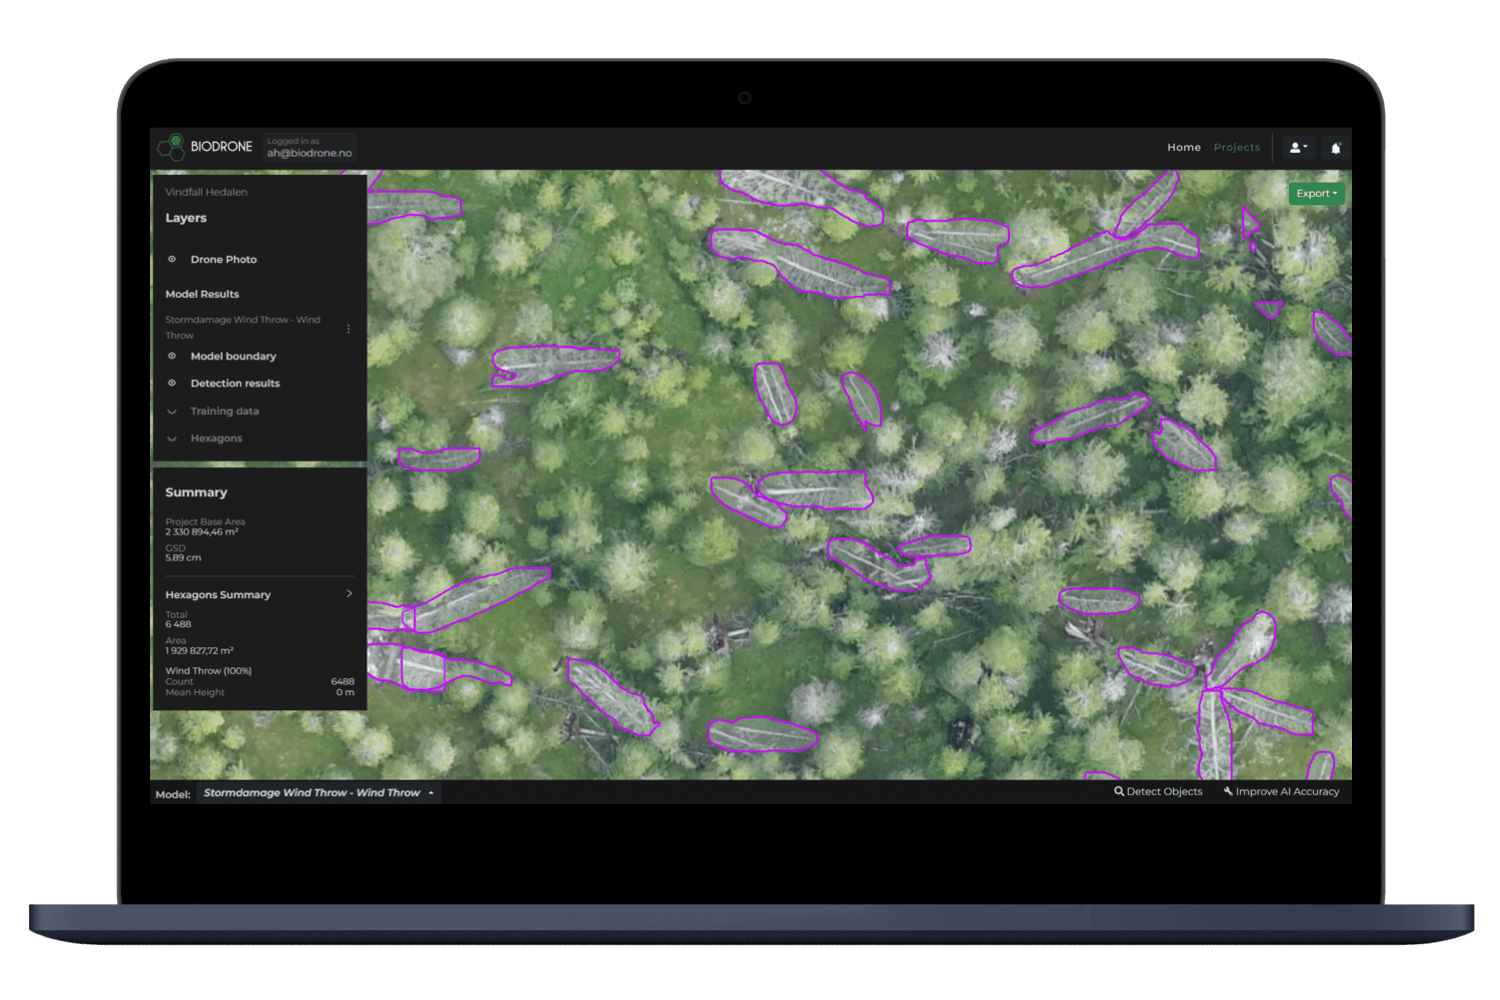The image size is (1500, 1000).
Task: Expand the Training data layer
Action: tap(171, 411)
